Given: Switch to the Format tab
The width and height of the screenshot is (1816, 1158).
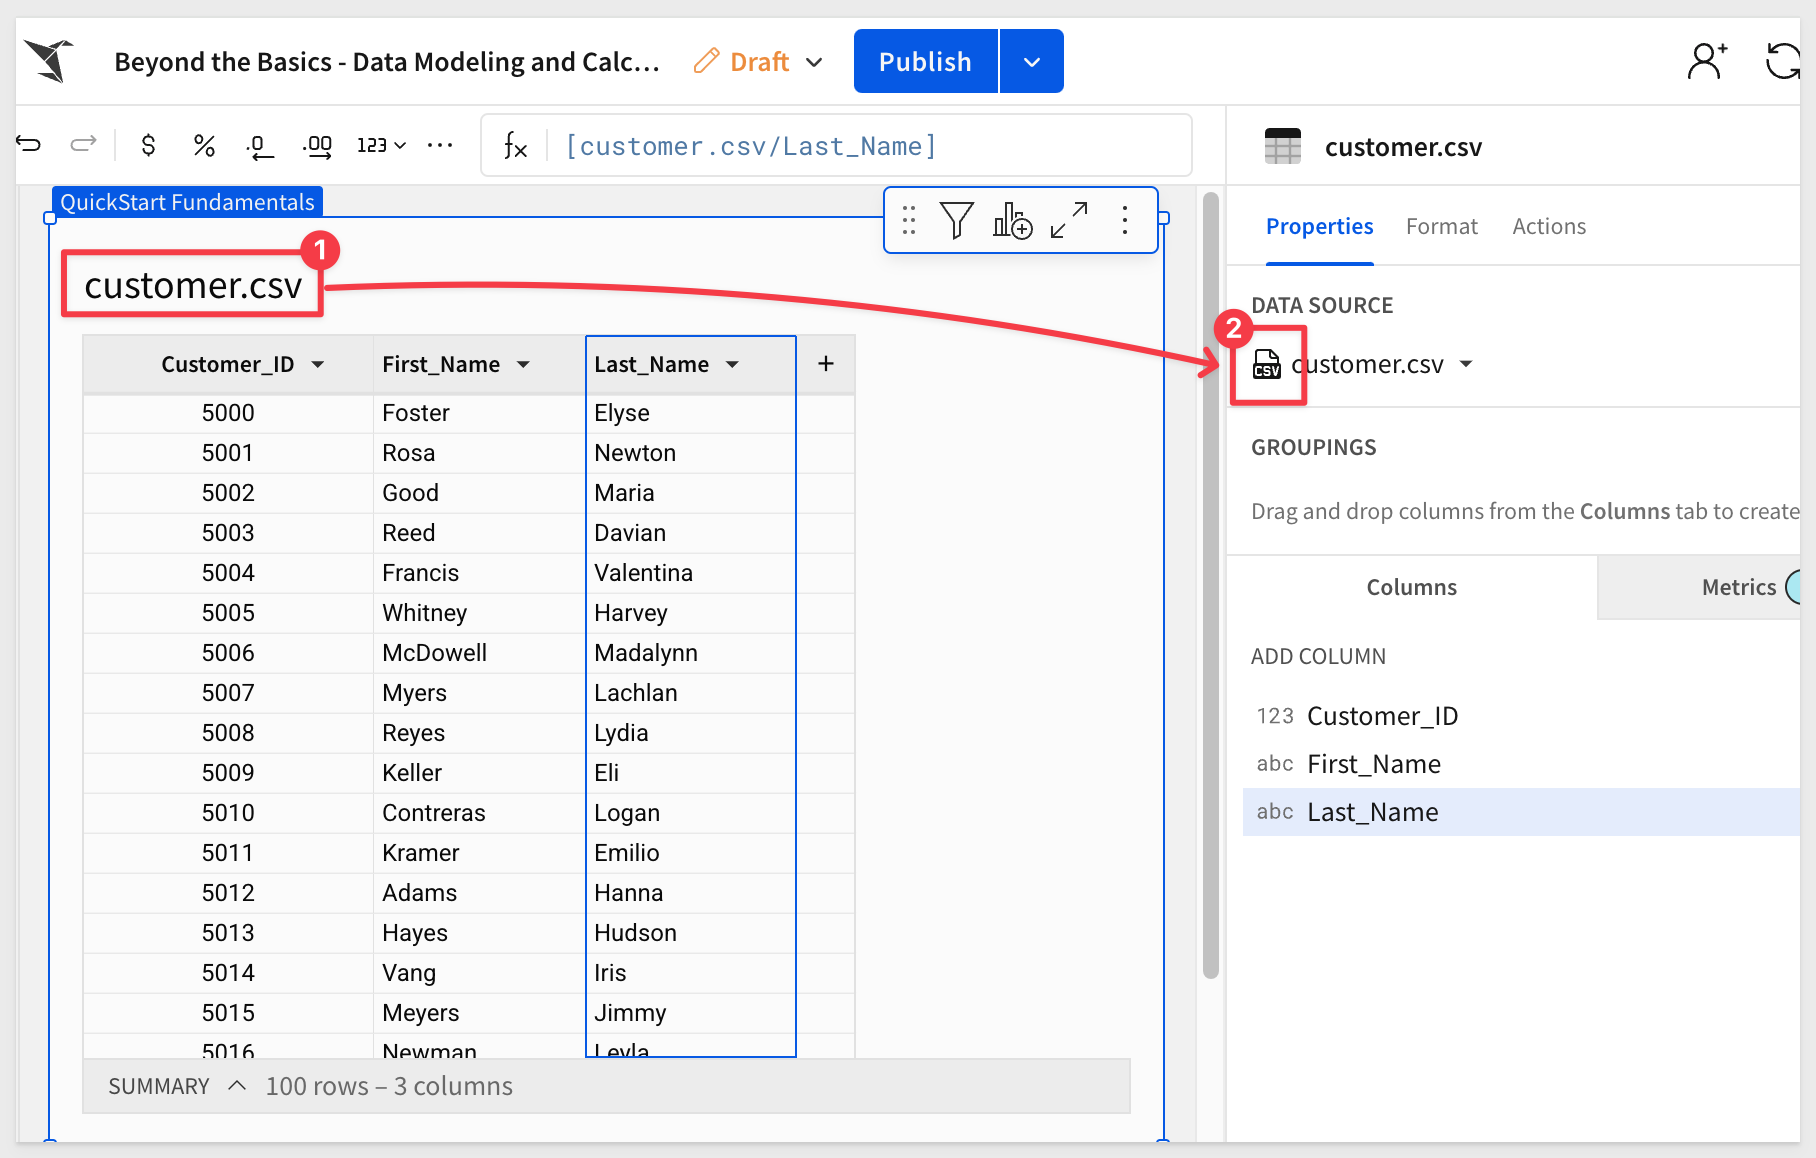Looking at the screenshot, I should coord(1441,227).
